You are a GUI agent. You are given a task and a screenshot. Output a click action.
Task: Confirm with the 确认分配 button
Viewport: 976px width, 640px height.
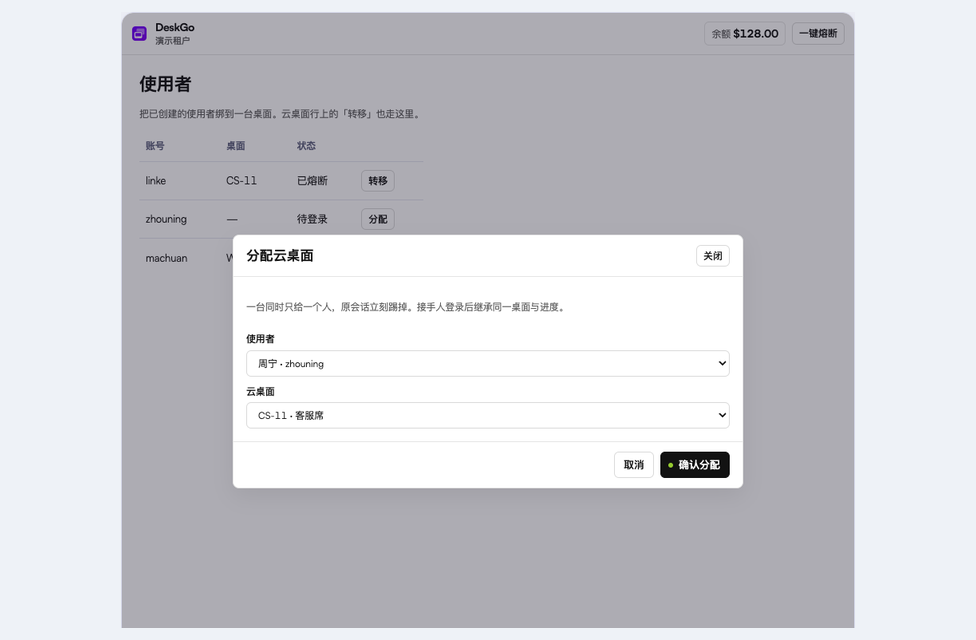[695, 464]
